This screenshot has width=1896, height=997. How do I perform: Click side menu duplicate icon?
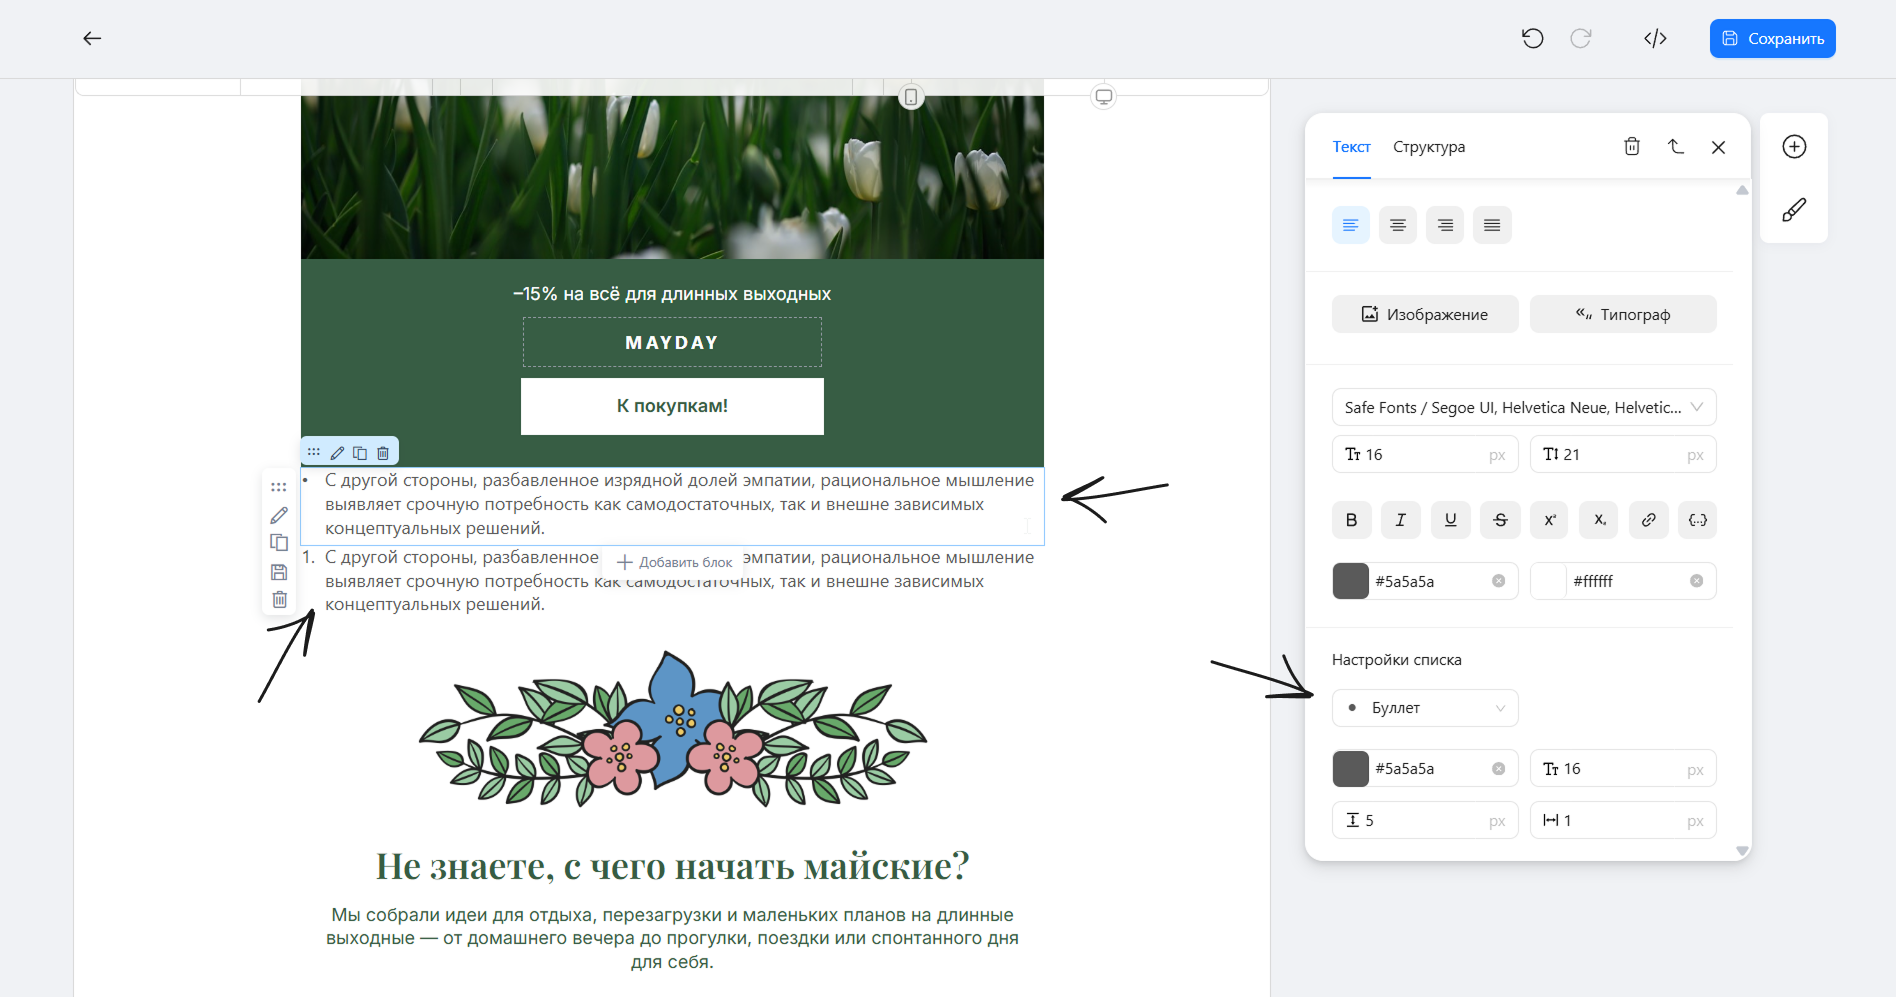pyautogui.click(x=279, y=543)
